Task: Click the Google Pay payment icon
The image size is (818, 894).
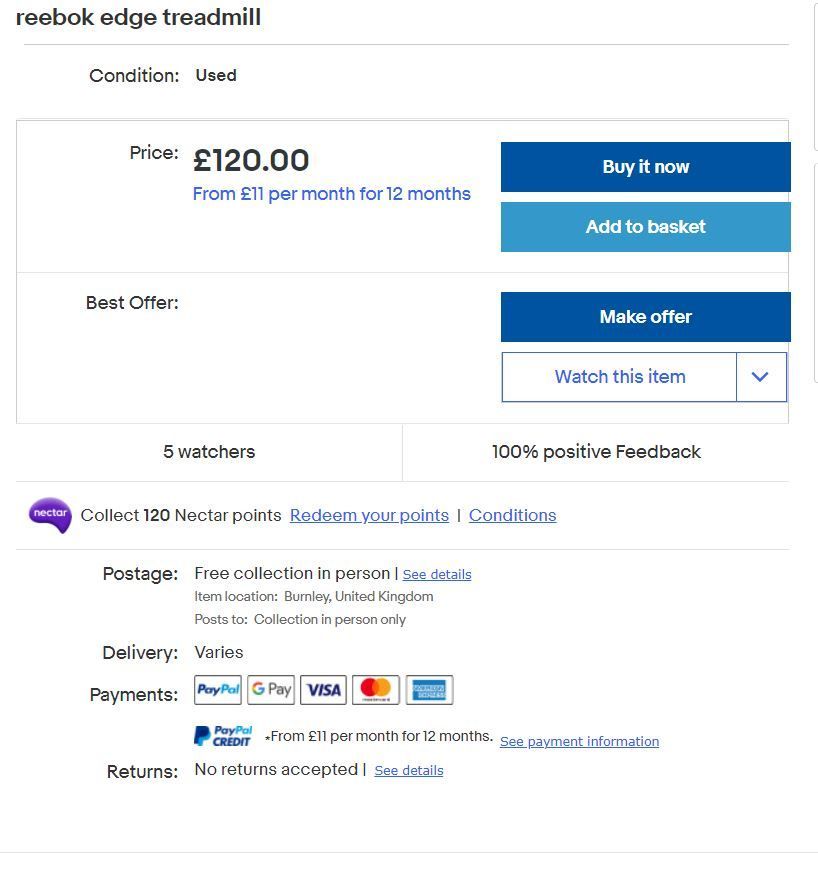Action: pyautogui.click(x=271, y=690)
